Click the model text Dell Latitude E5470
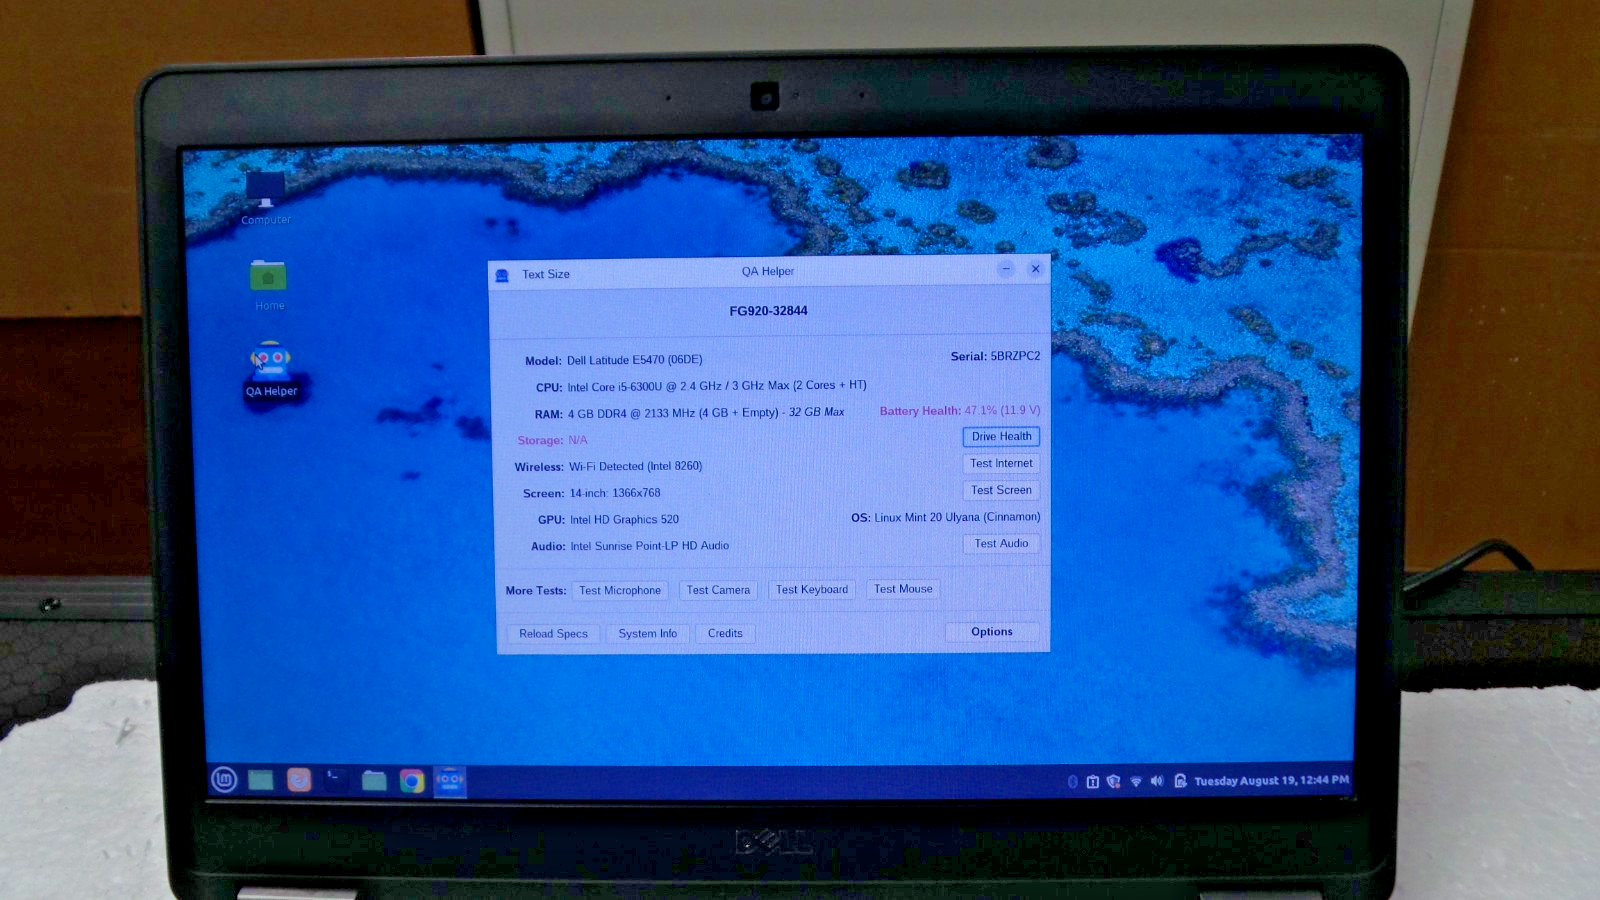The width and height of the screenshot is (1600, 900). [x=634, y=360]
